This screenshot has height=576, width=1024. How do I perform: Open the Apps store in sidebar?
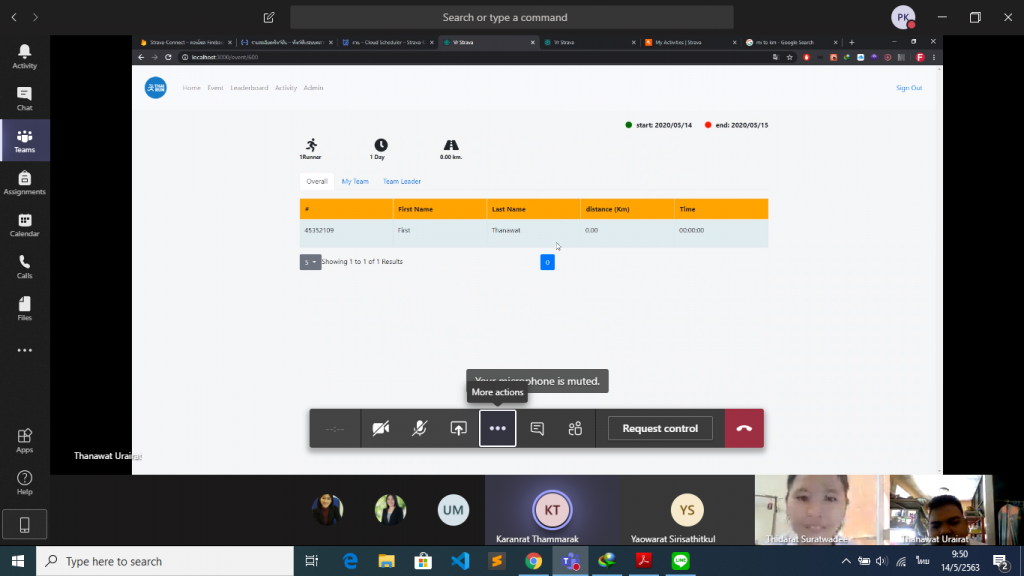25,440
